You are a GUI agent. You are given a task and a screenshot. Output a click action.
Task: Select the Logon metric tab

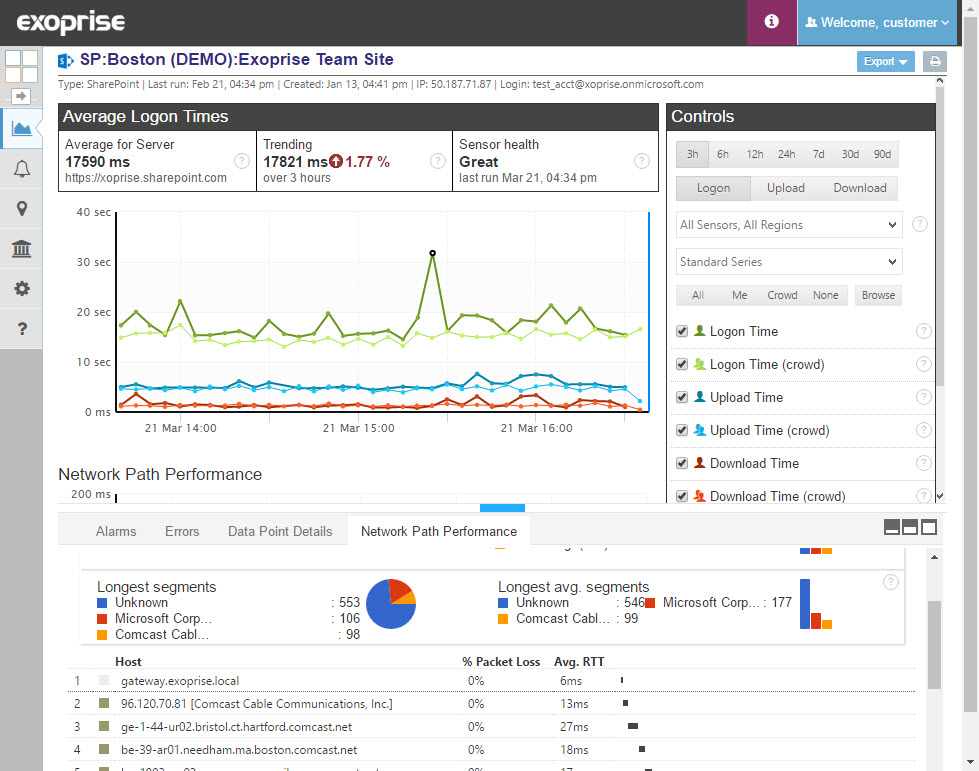[713, 188]
